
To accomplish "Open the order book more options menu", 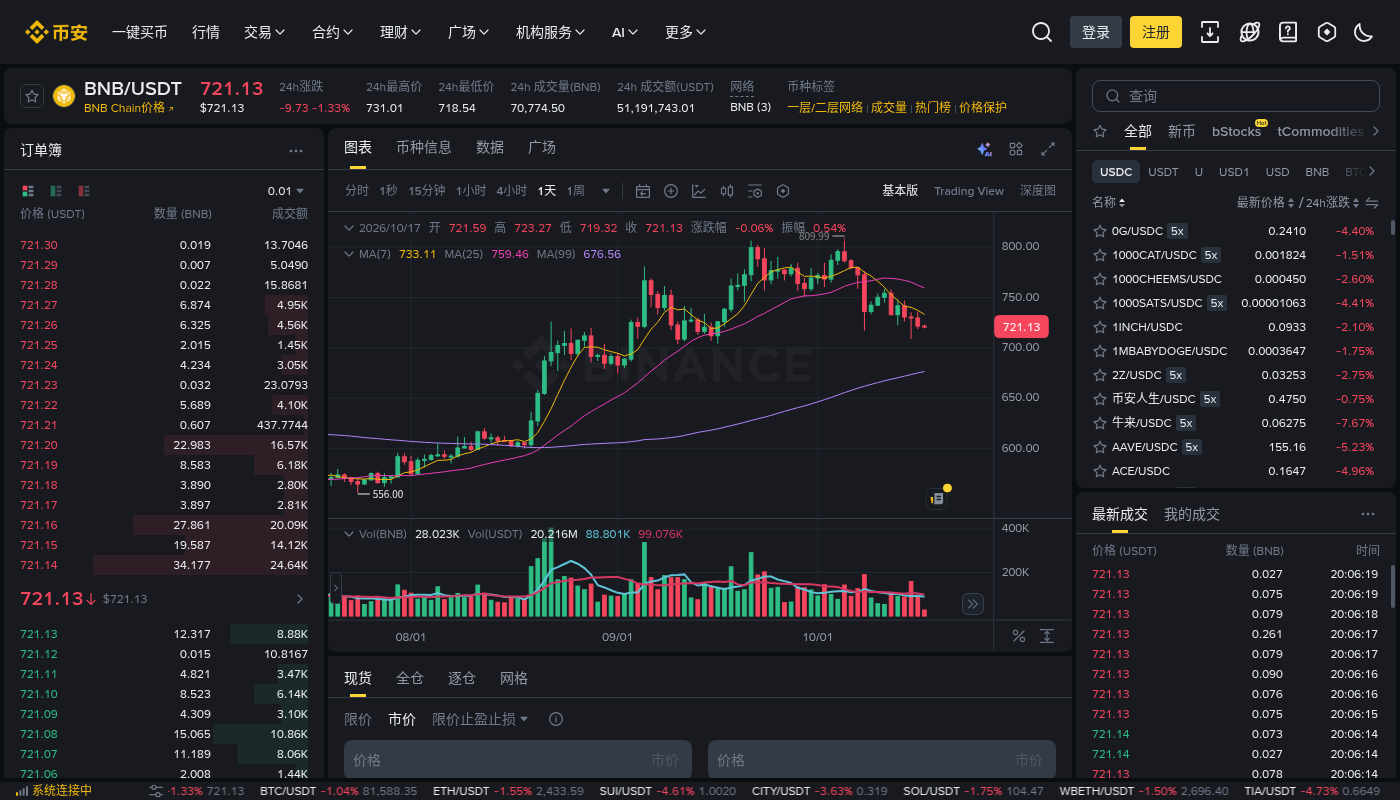I will point(296,150).
